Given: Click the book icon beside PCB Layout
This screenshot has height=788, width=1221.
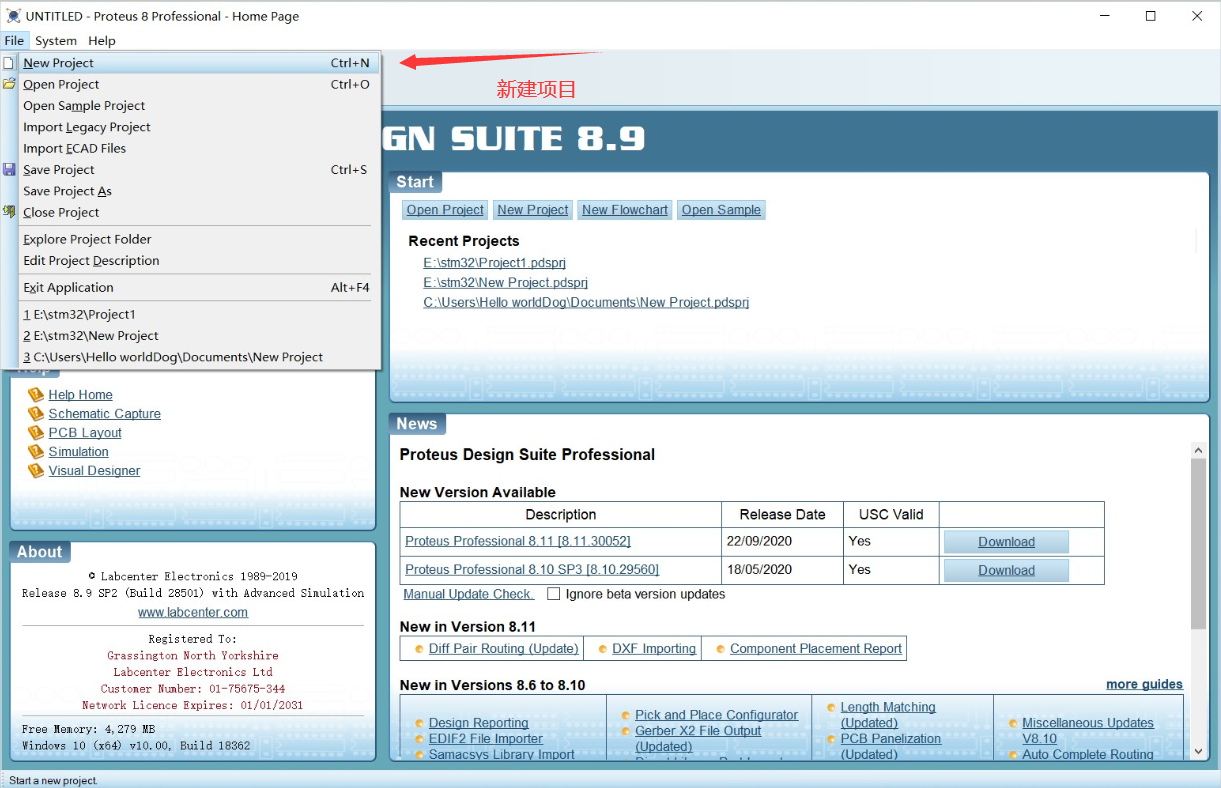Looking at the screenshot, I should [x=36, y=433].
